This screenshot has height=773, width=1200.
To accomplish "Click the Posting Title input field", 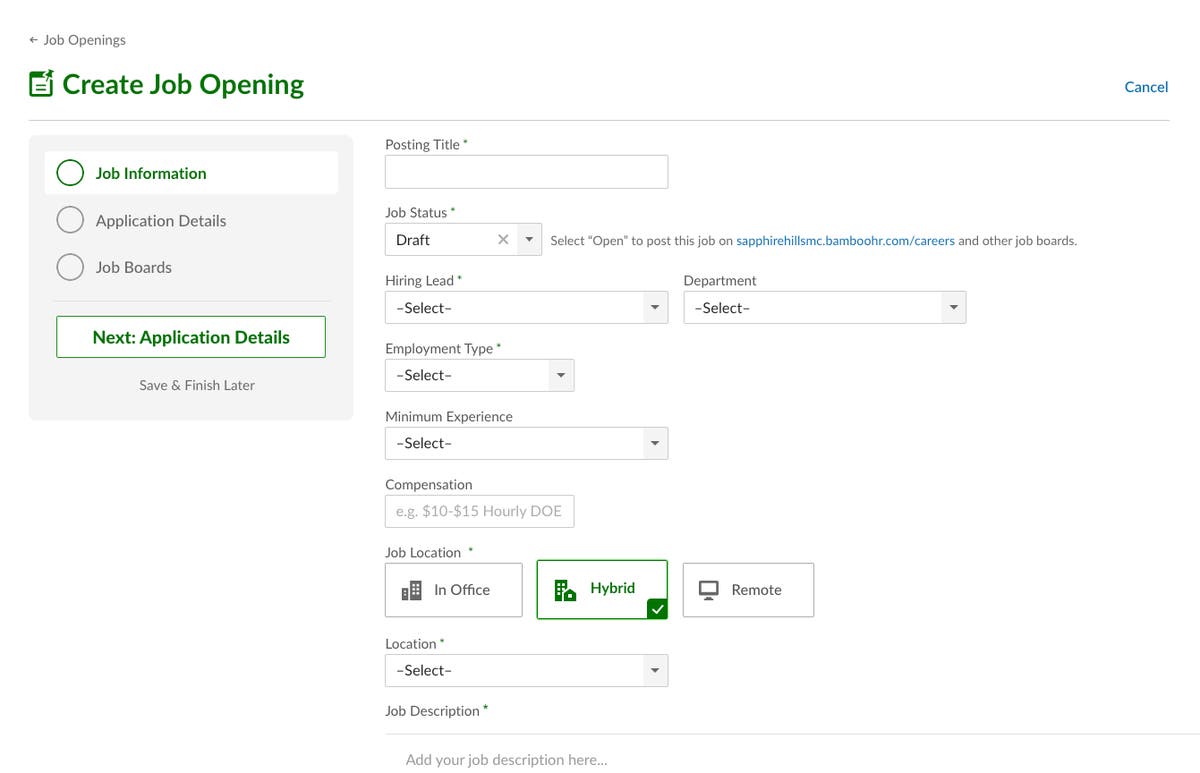I will 526,171.
